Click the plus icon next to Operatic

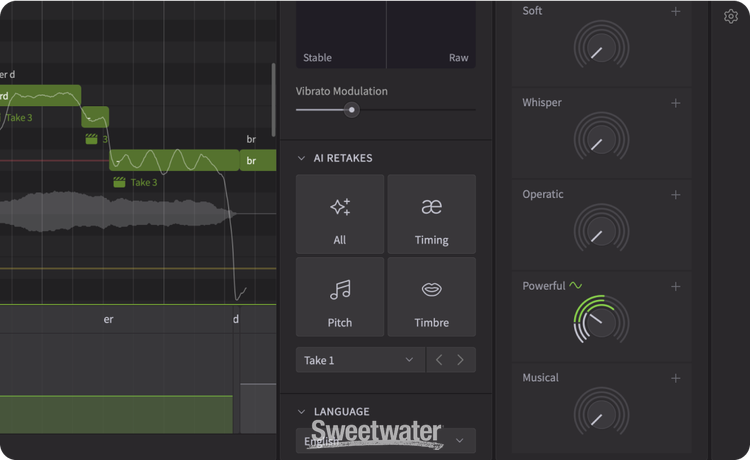(676, 195)
